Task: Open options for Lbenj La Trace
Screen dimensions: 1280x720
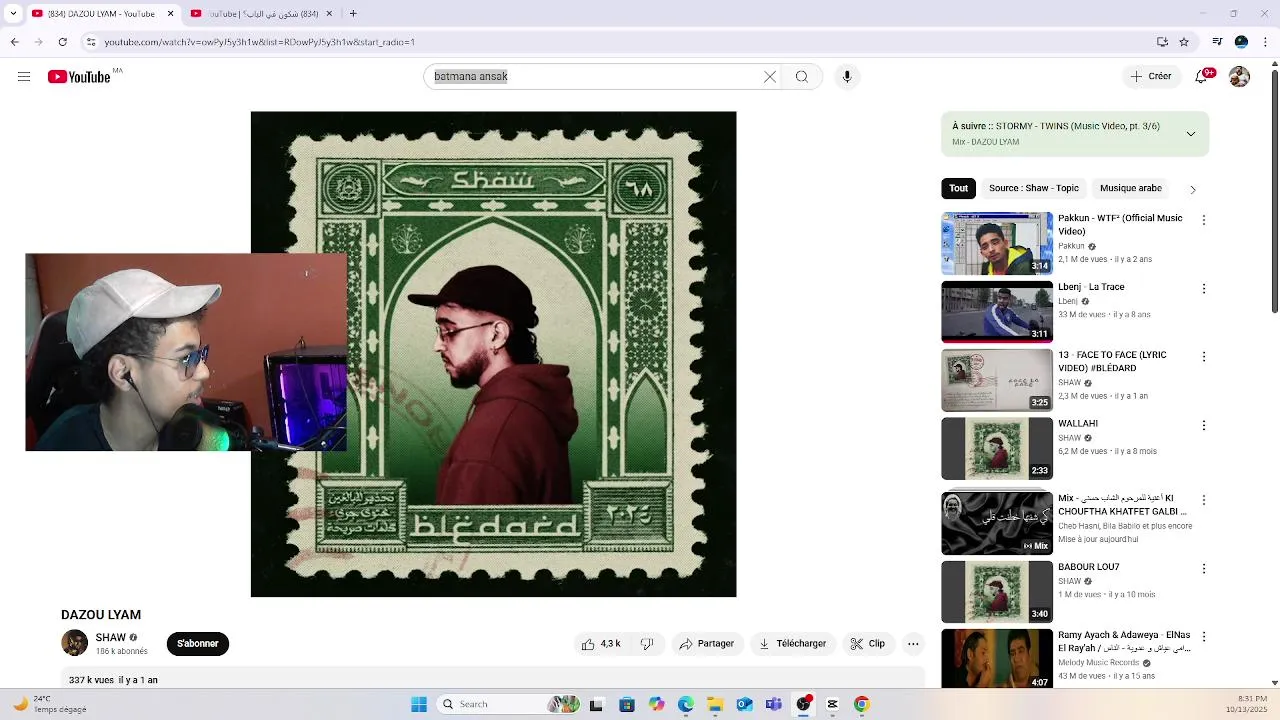Action: pyautogui.click(x=1204, y=289)
